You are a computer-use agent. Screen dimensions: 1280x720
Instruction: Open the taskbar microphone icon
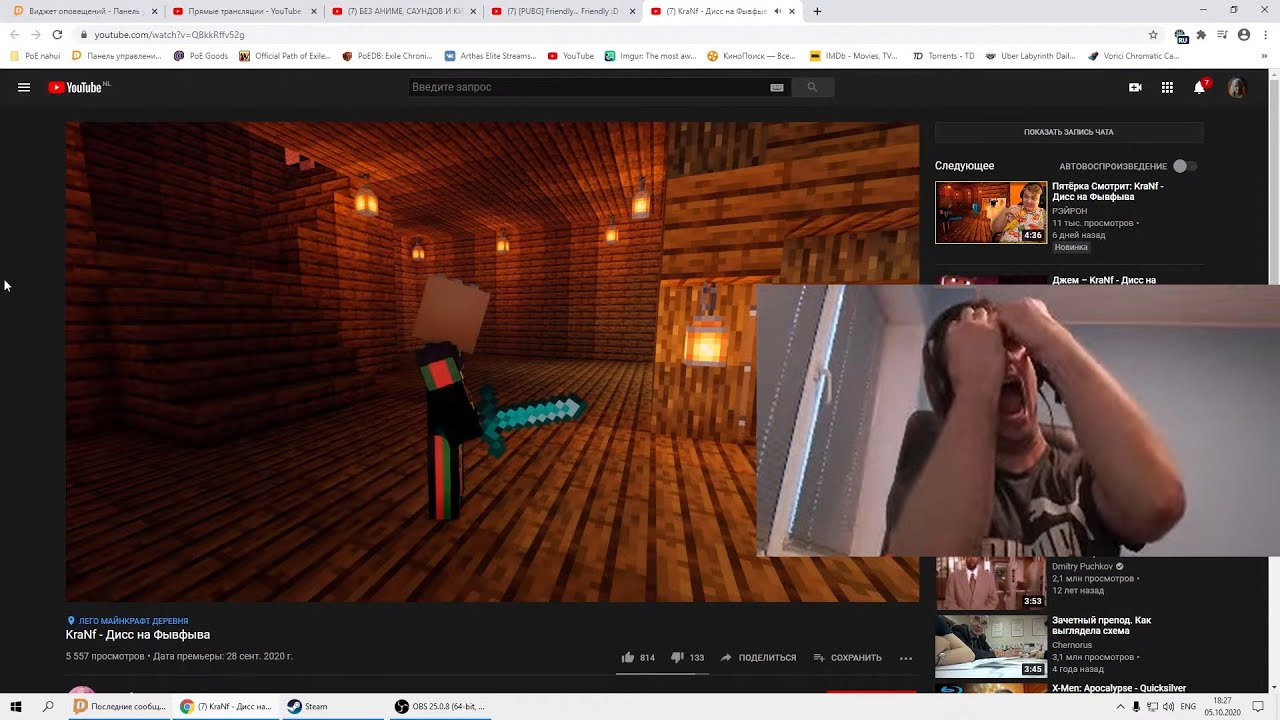(x=1136, y=706)
